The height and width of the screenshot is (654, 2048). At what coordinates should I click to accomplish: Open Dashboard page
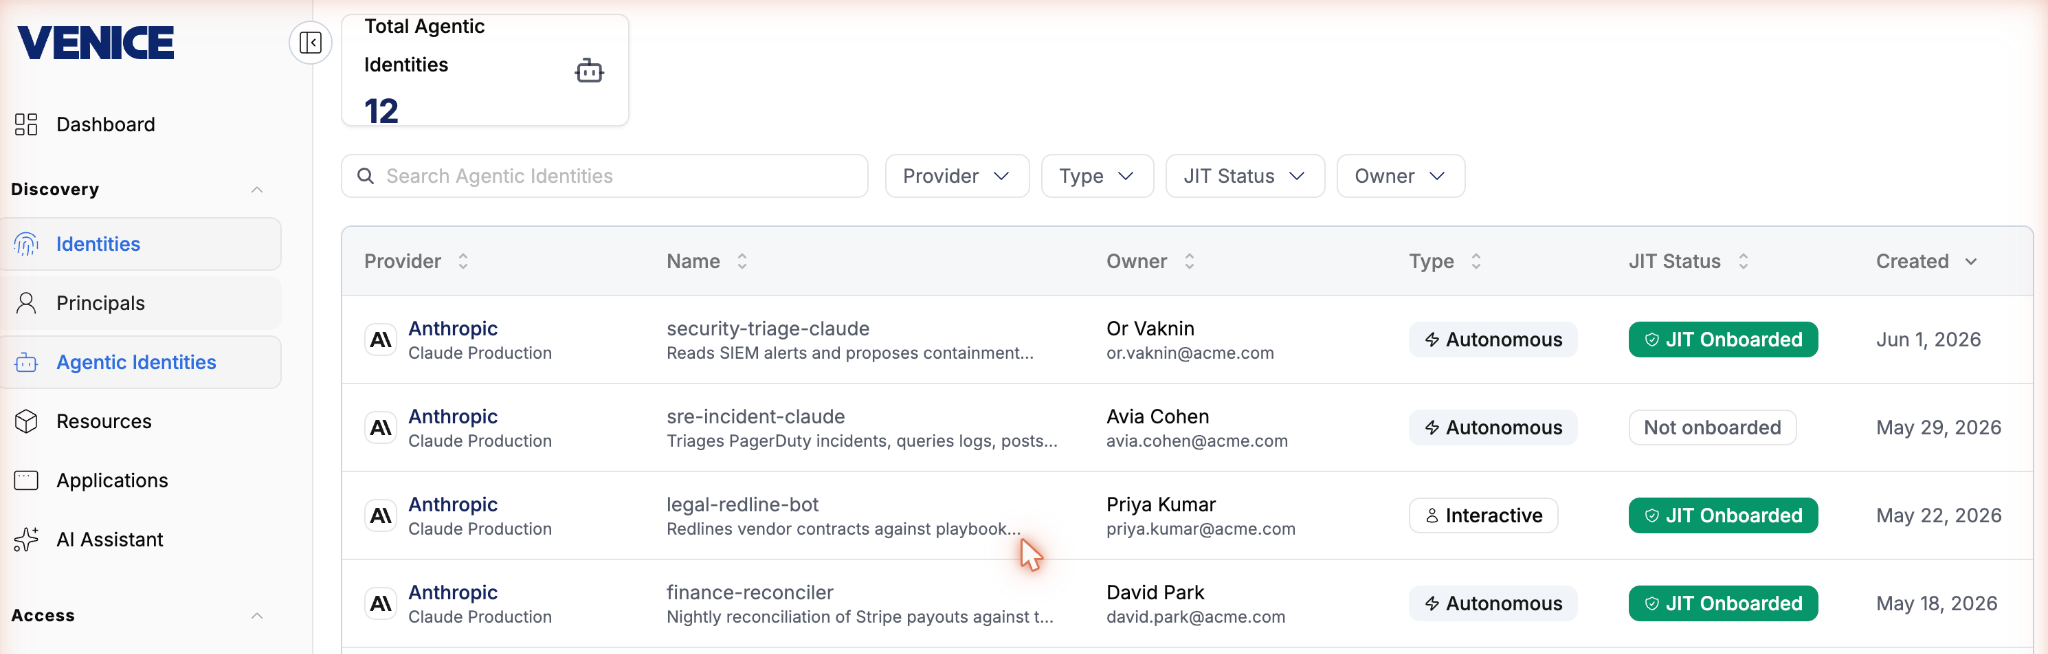(141, 124)
